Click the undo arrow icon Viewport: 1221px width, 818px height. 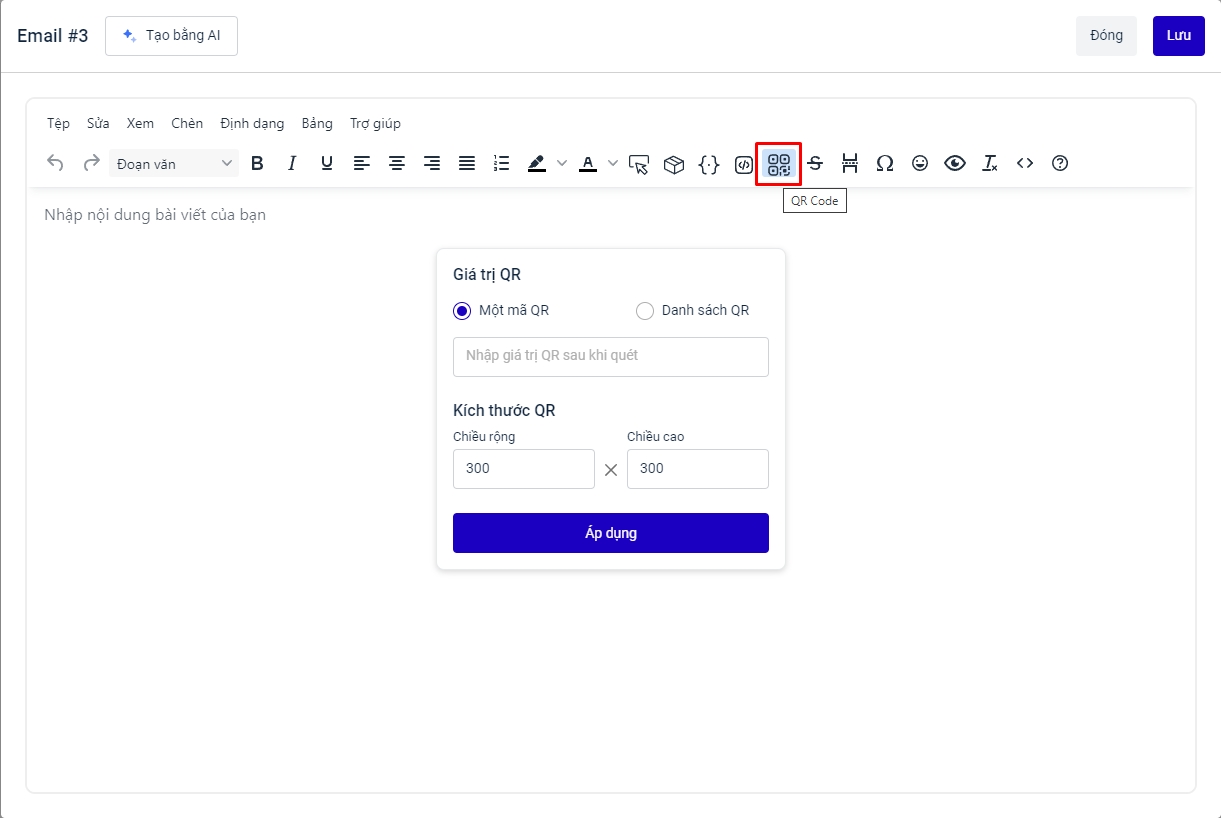click(56, 164)
